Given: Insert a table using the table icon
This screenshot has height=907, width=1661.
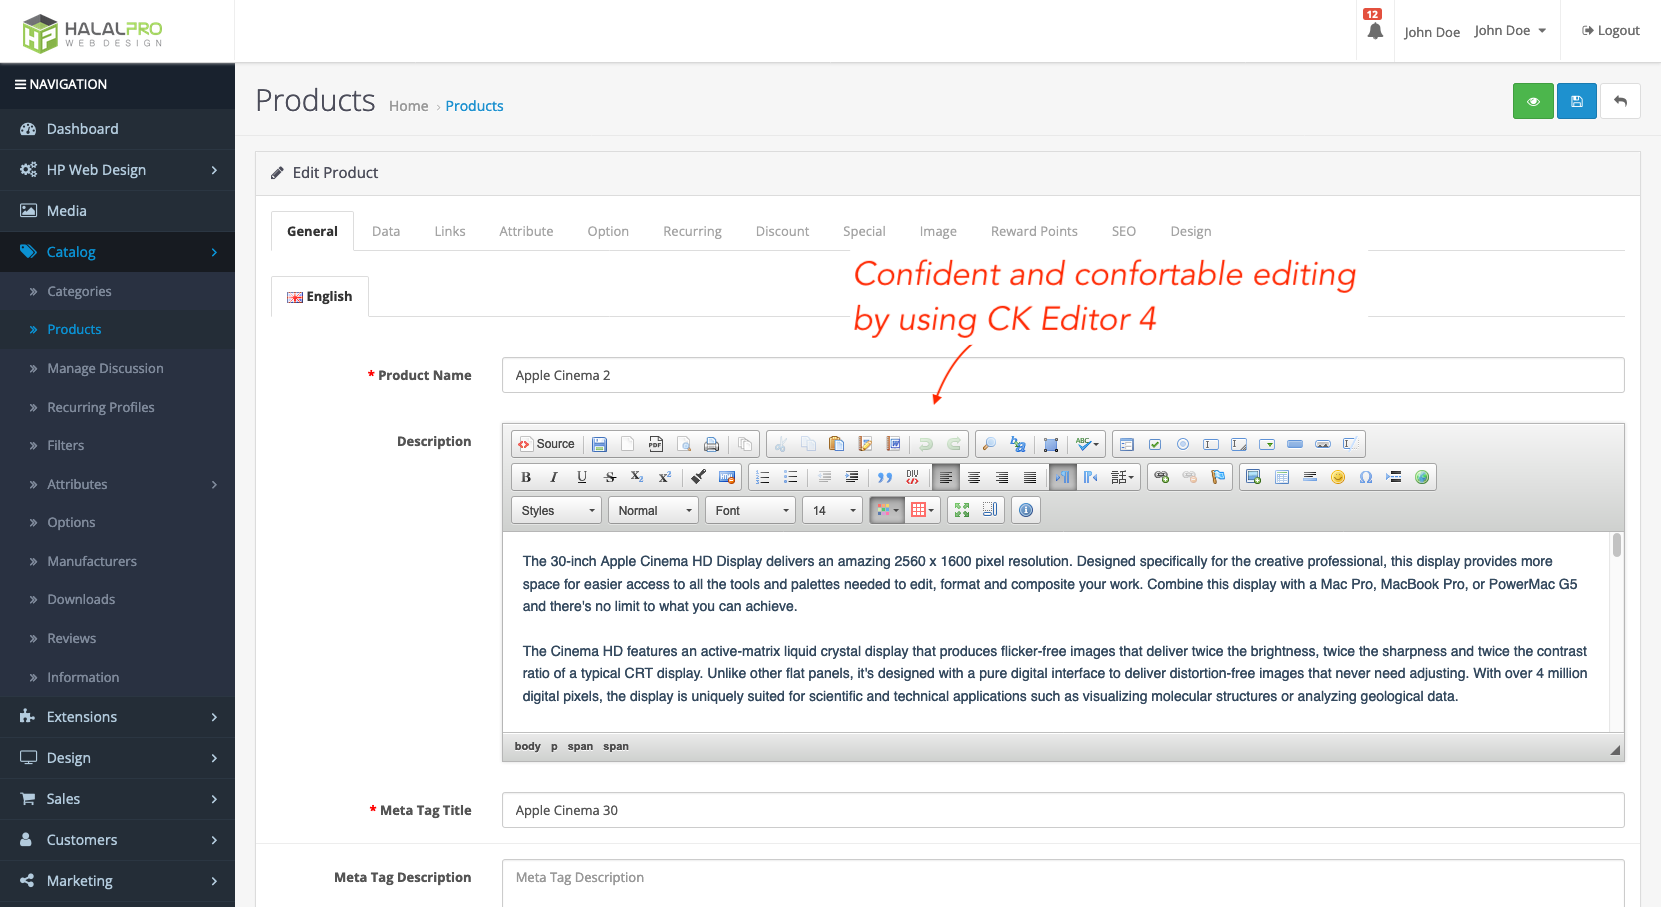Looking at the screenshot, I should pyautogui.click(x=1283, y=477).
